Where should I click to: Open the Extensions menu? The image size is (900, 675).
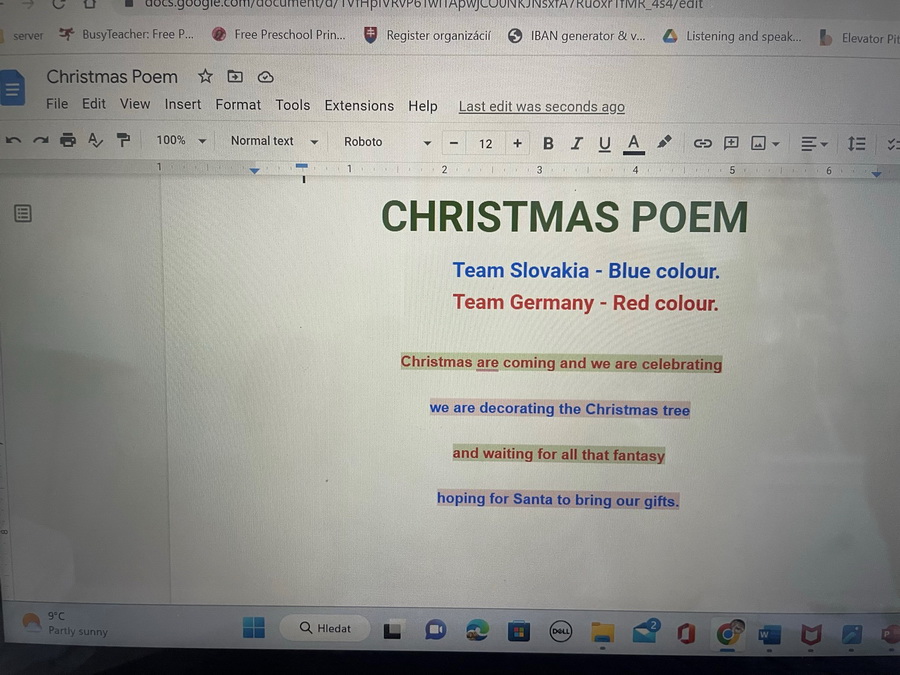click(359, 106)
